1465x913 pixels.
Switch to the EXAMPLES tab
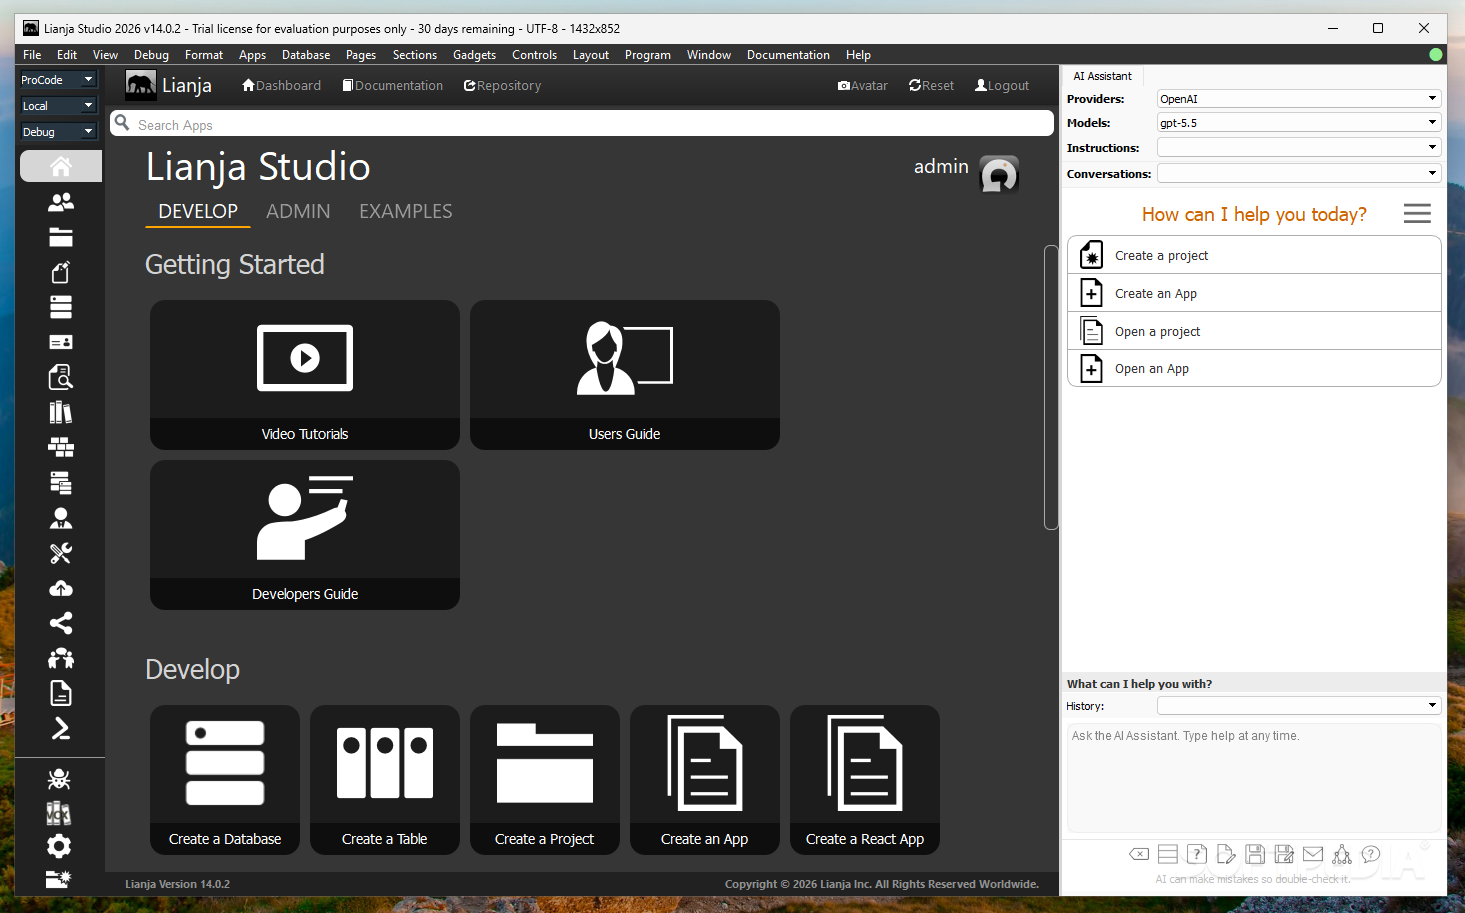pos(406,211)
